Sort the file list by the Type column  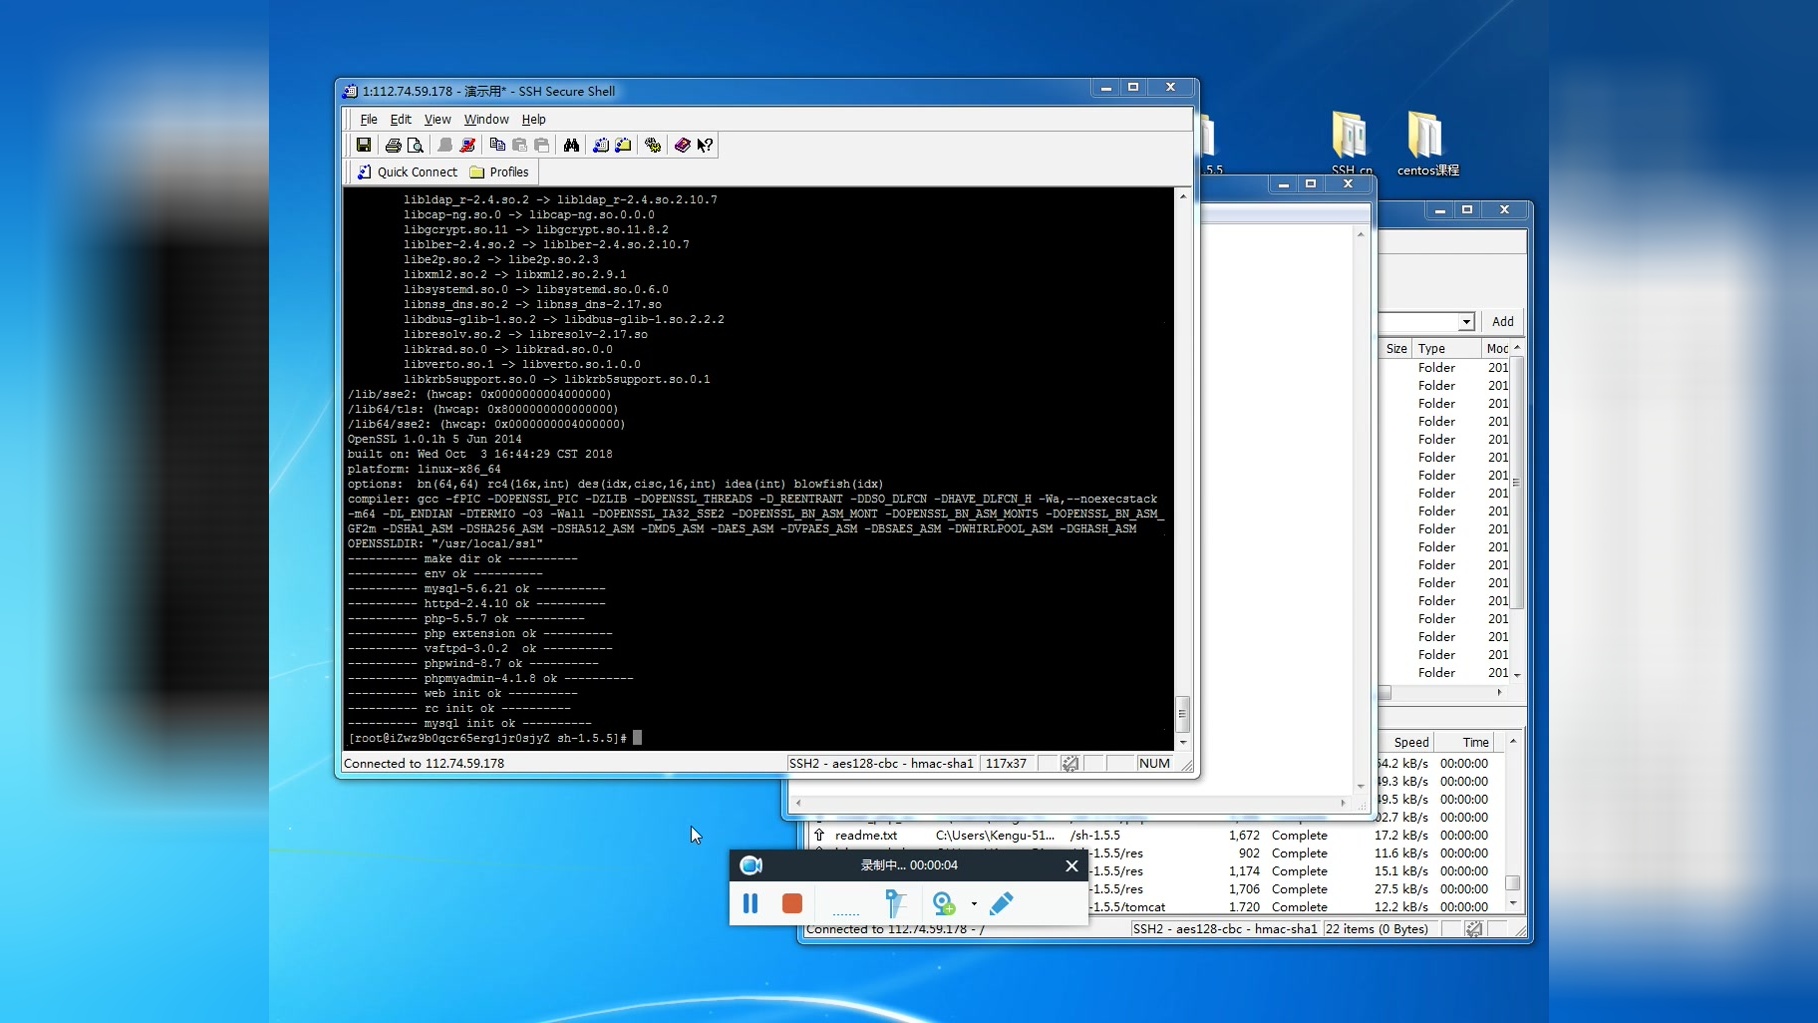[1445, 349]
